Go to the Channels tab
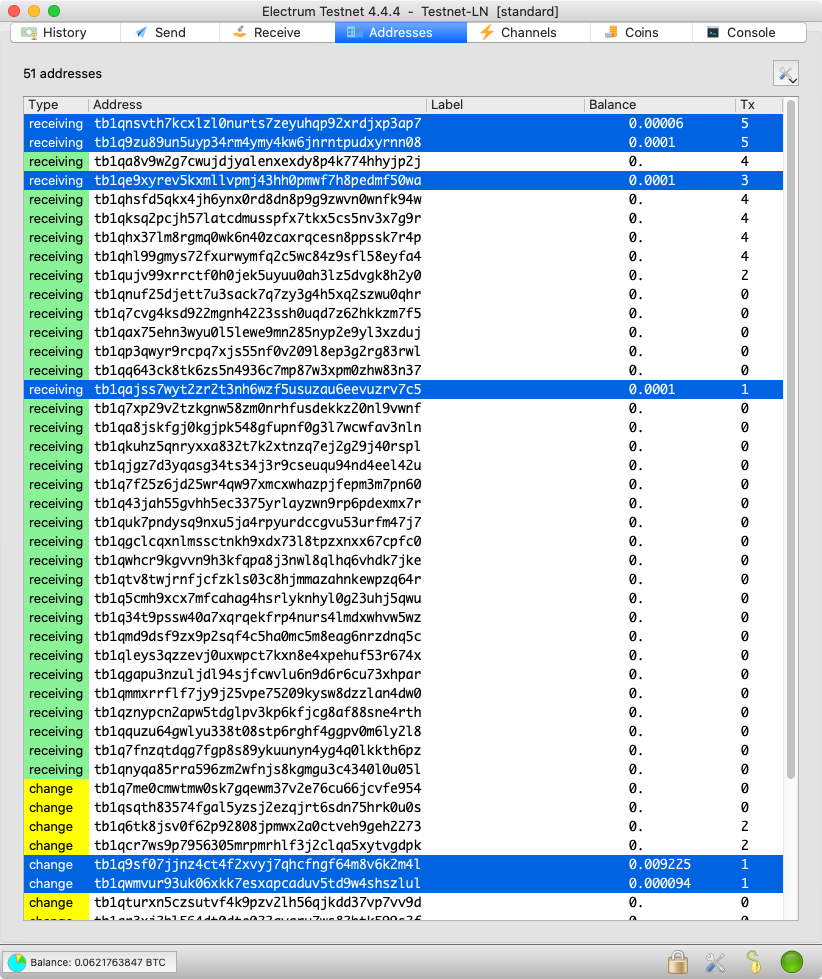The height and width of the screenshot is (979, 822). [528, 32]
